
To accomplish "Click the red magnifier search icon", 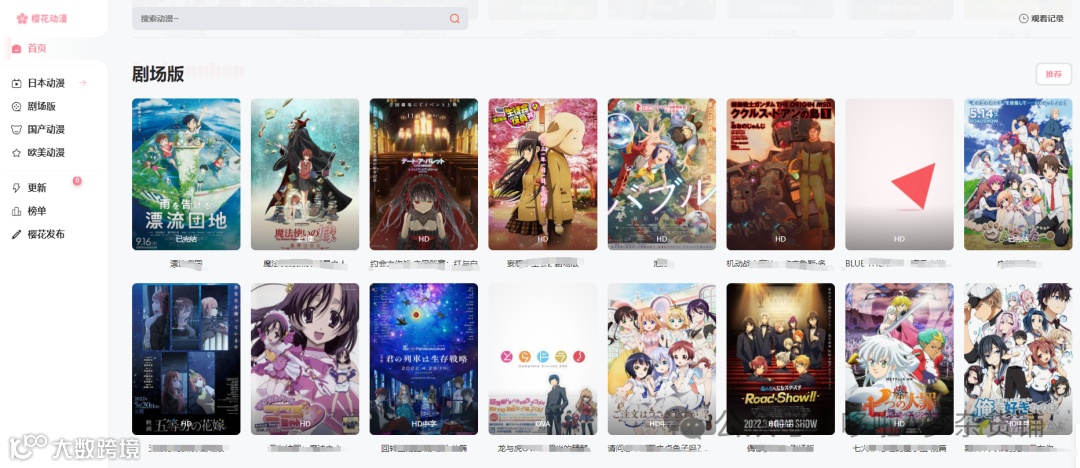I will pos(455,19).
